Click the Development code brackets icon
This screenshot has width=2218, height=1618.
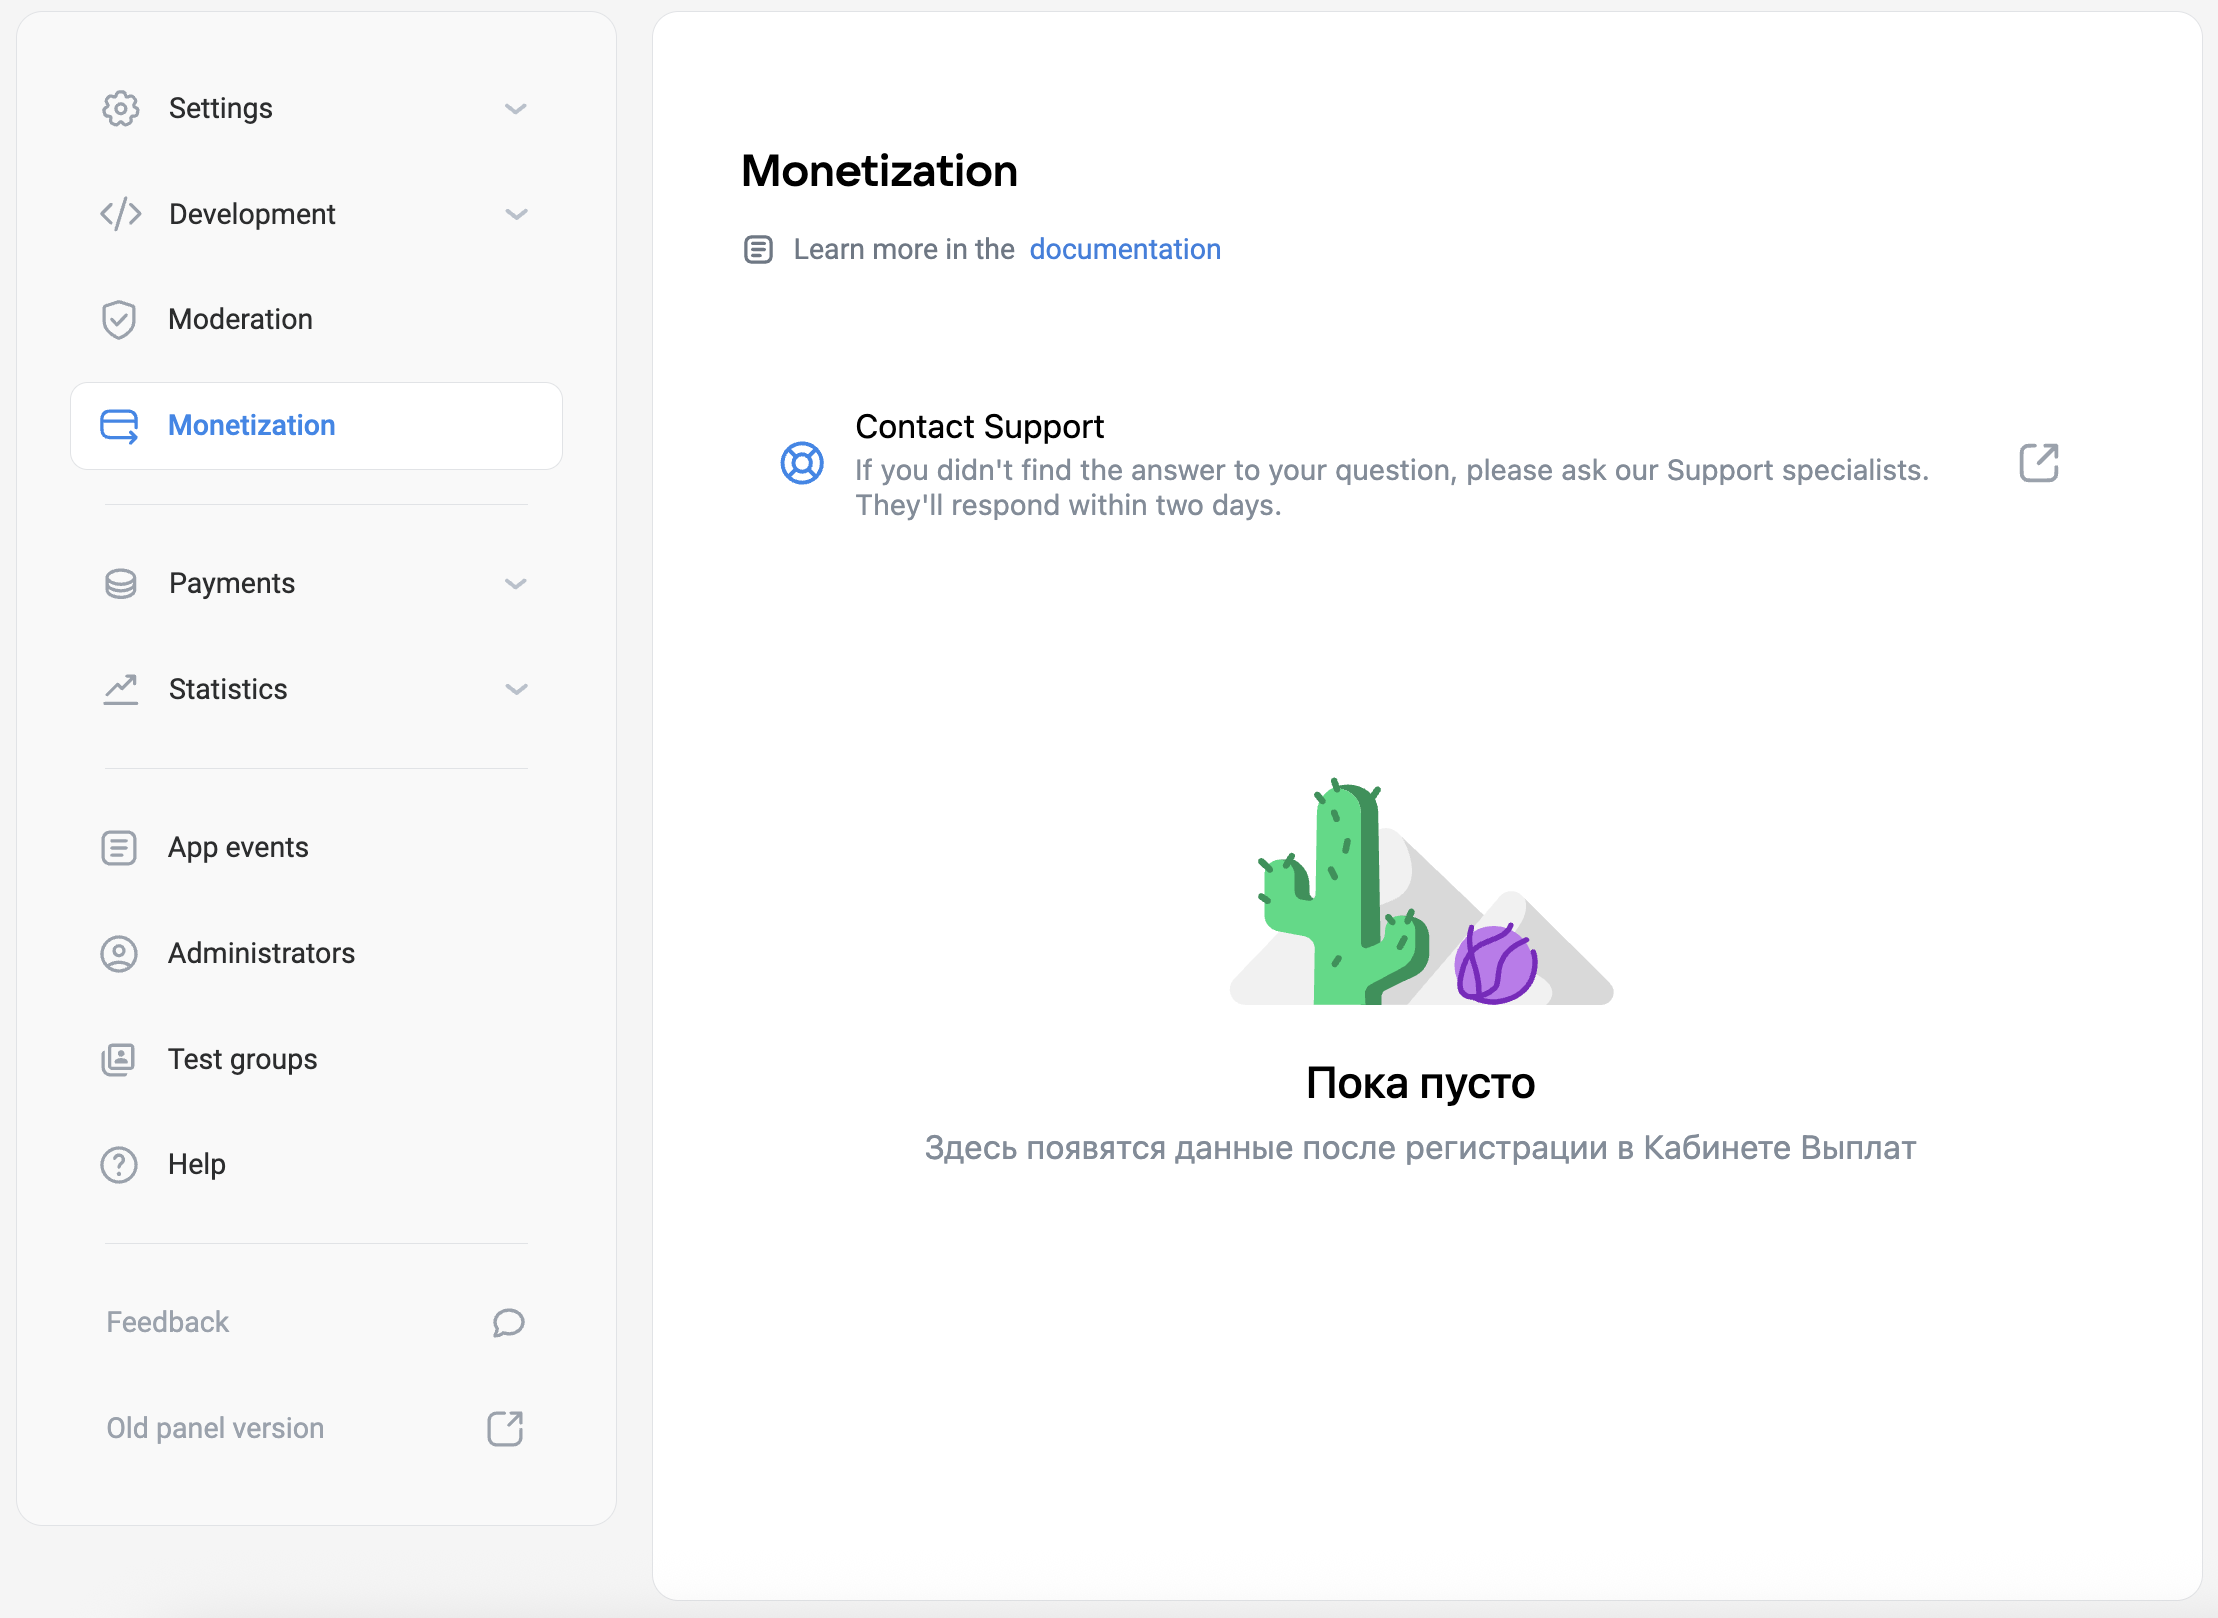(120, 214)
